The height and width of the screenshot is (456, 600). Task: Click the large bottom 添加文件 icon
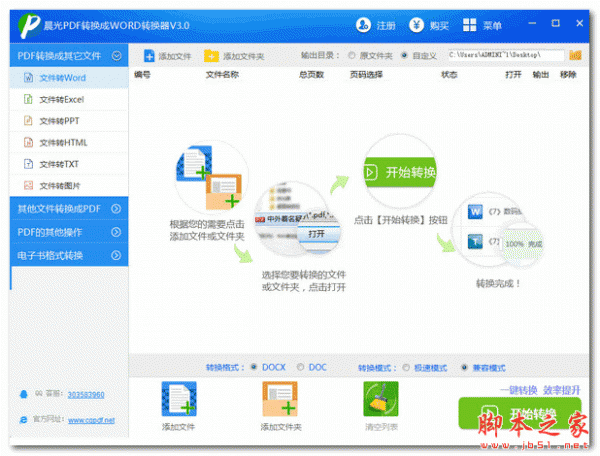[x=179, y=399]
